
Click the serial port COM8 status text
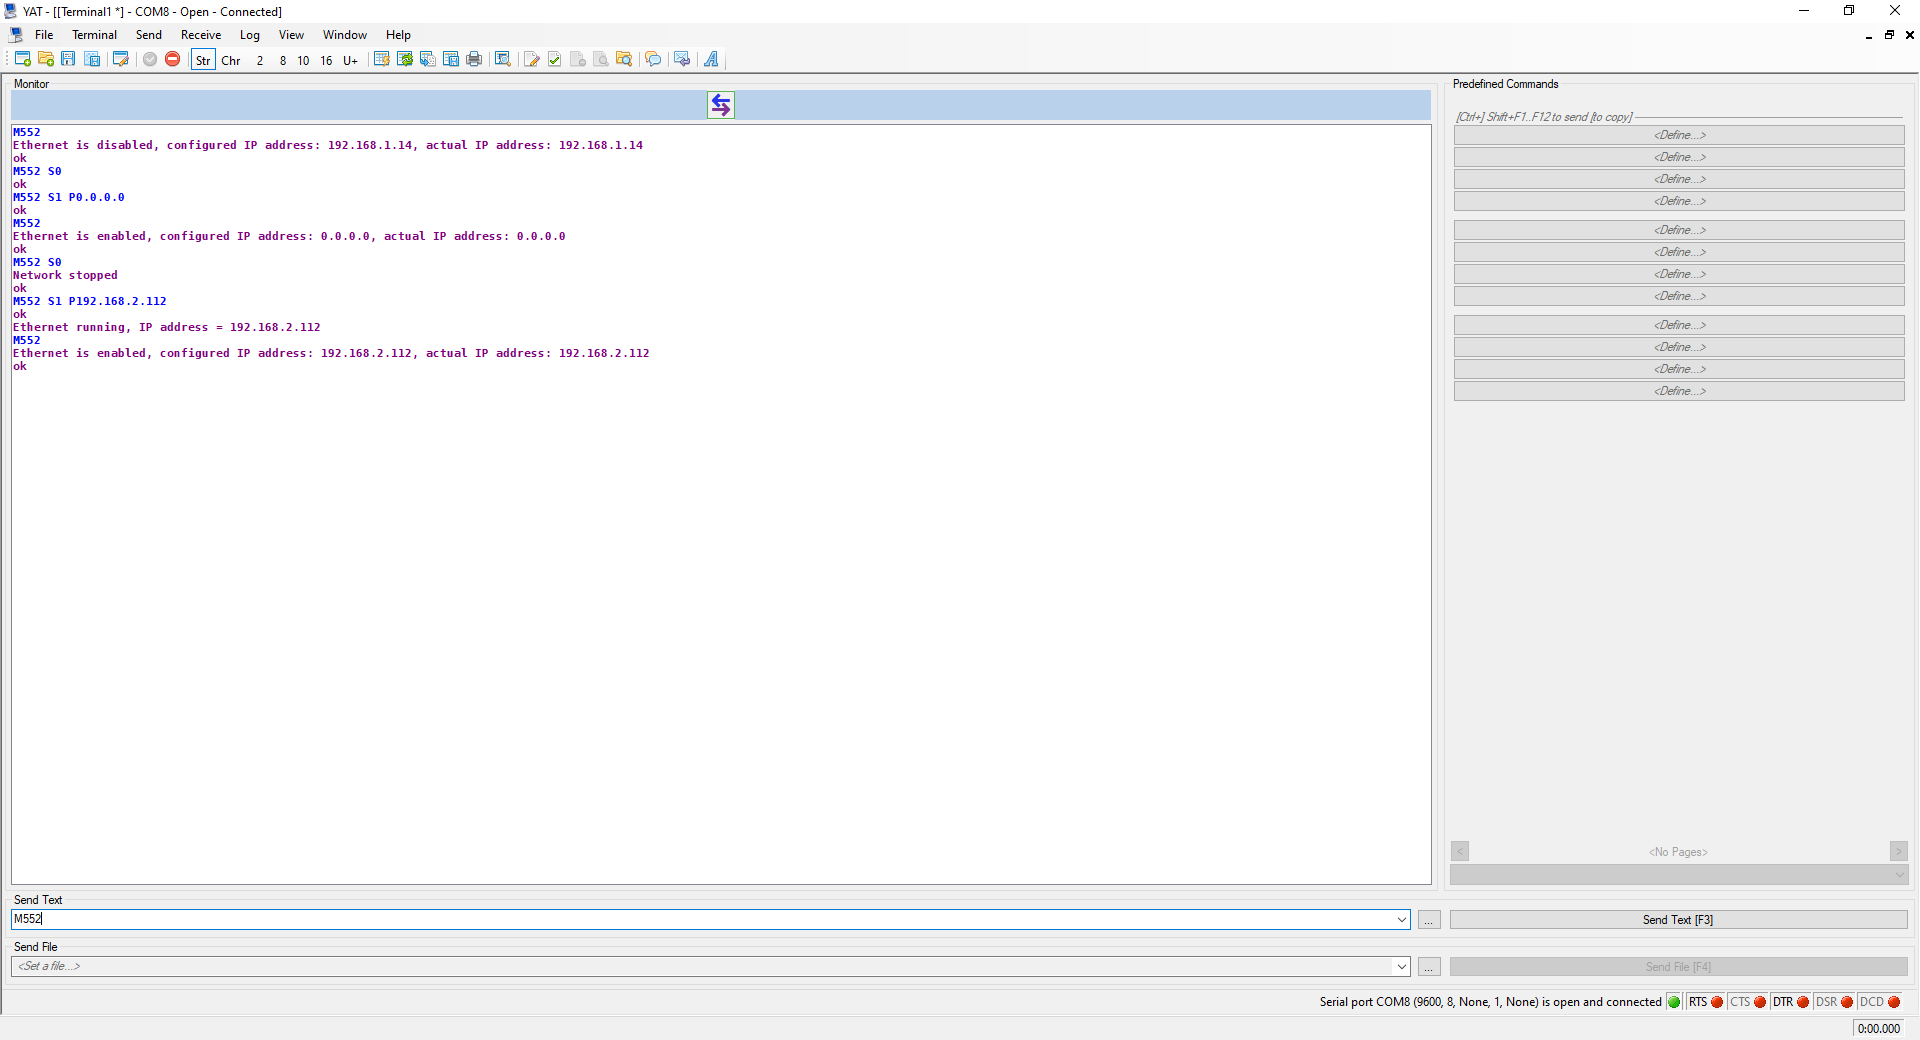tap(1490, 1002)
